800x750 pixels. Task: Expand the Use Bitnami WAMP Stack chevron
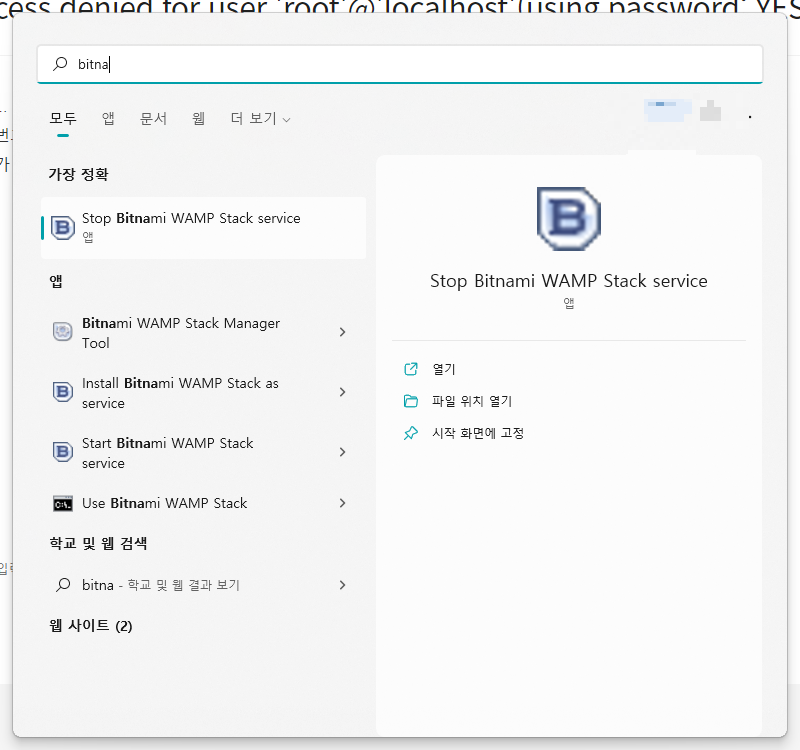[342, 503]
